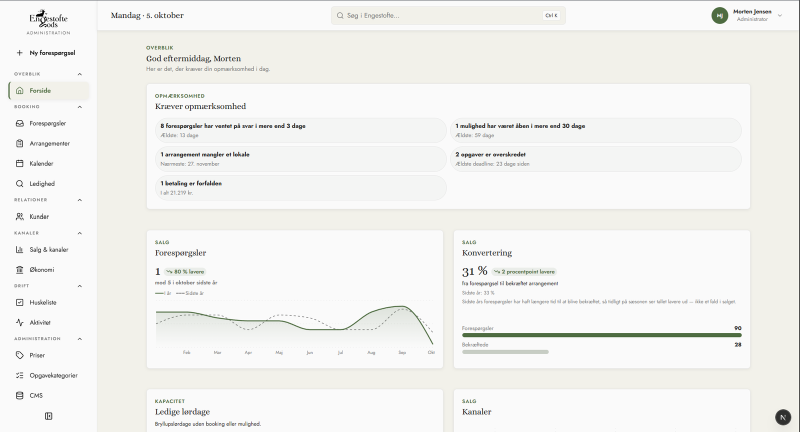Open the Kalender calendar icon
This screenshot has width=800, height=432.
pyautogui.click(x=19, y=163)
